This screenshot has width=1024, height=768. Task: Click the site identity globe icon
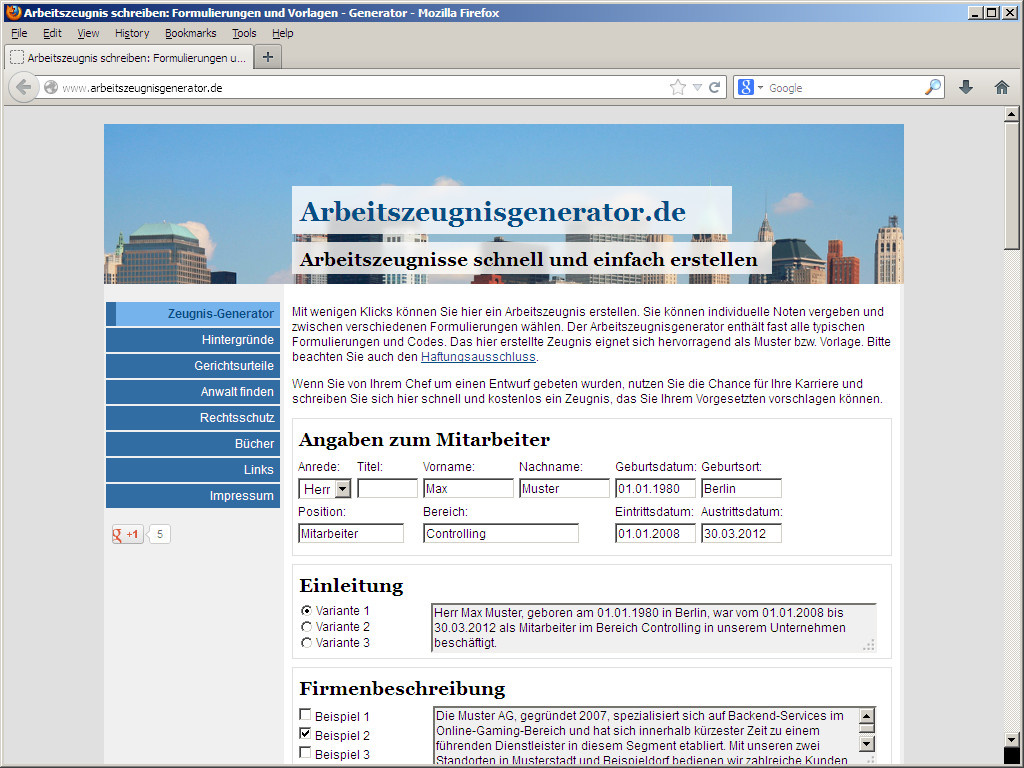(x=51, y=88)
